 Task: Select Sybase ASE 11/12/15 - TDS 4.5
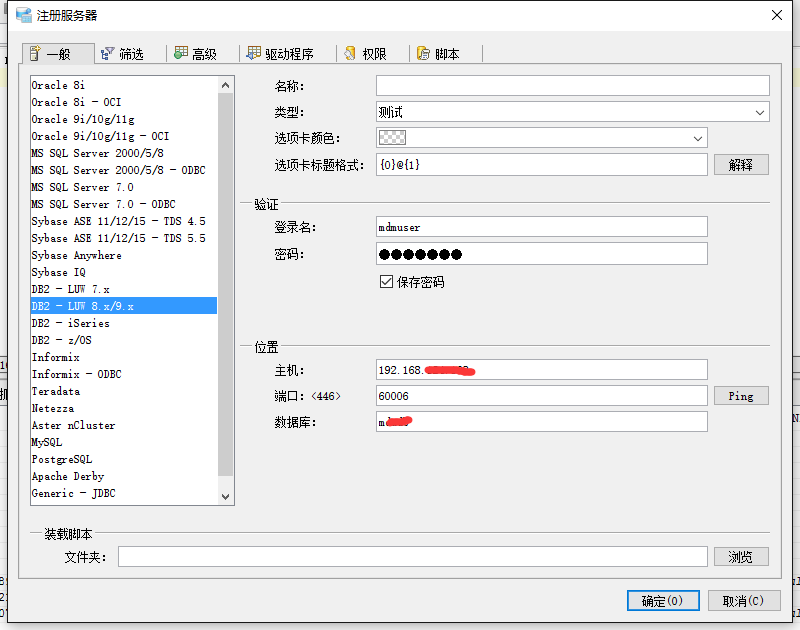tap(124, 221)
